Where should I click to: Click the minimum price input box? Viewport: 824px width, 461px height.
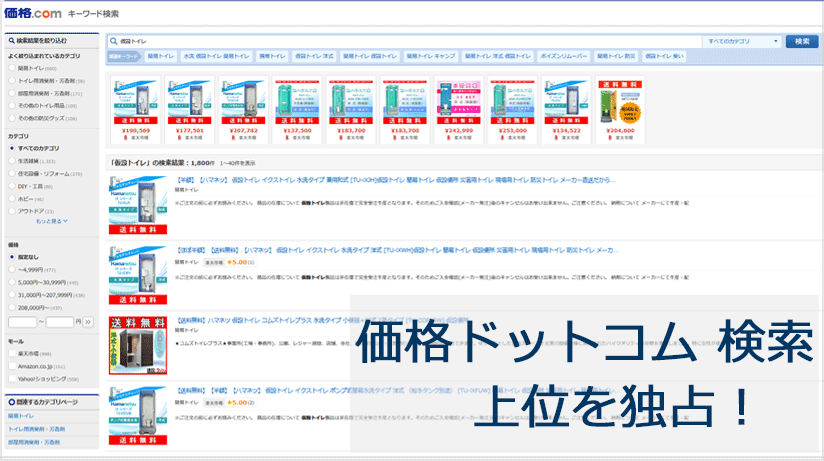[x=23, y=322]
